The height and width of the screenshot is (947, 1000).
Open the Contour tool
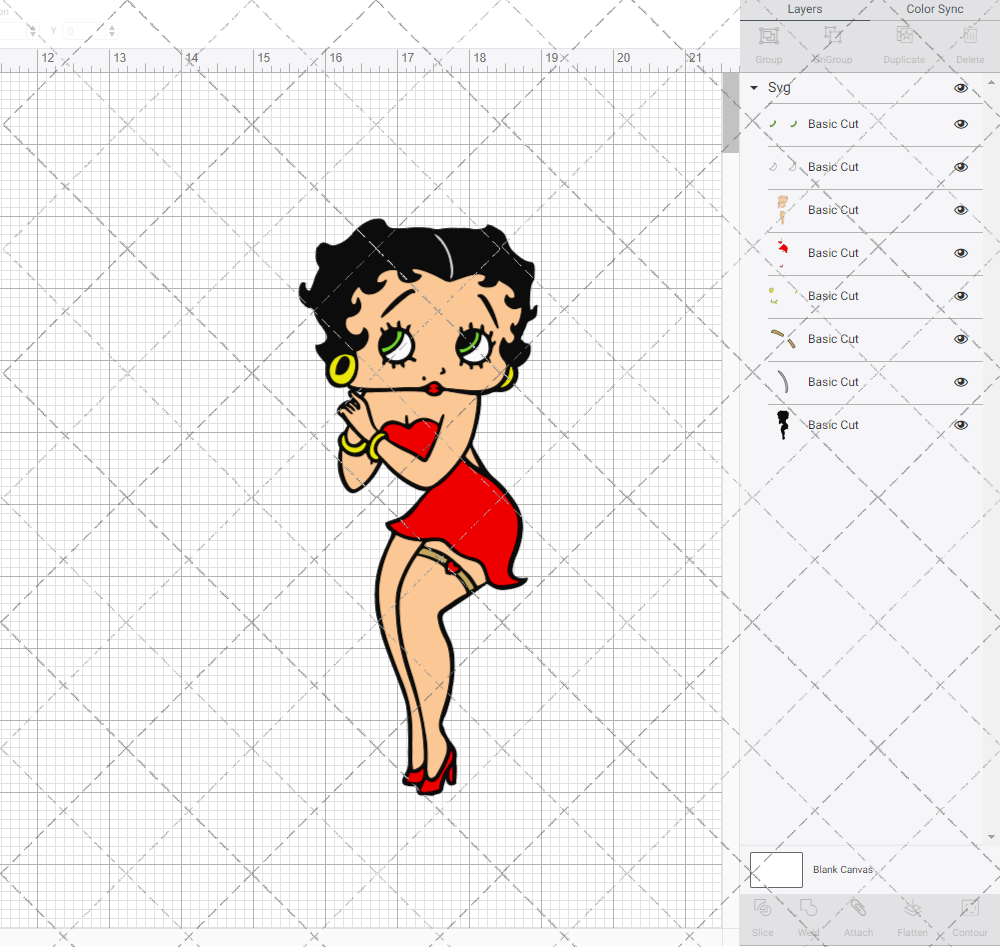click(969, 910)
